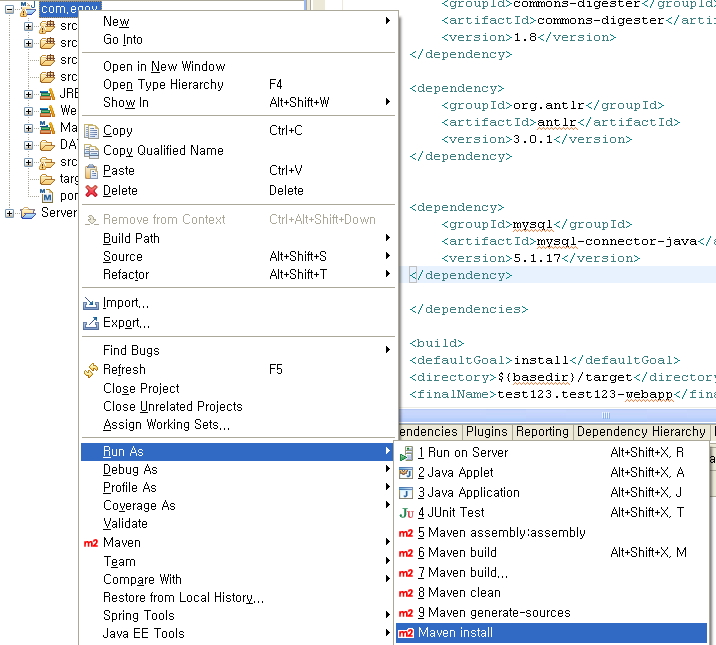716x645 pixels.
Task: Select Validate from context menu
Action: click(x=238, y=524)
